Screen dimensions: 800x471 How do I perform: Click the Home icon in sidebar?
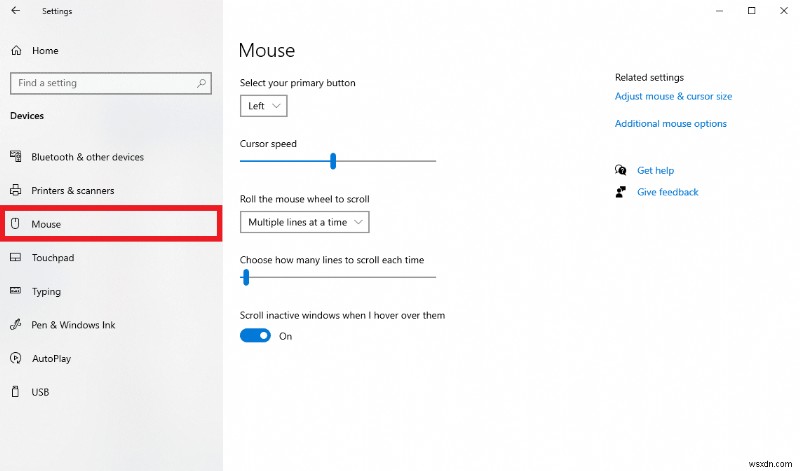pyautogui.click(x=15, y=50)
